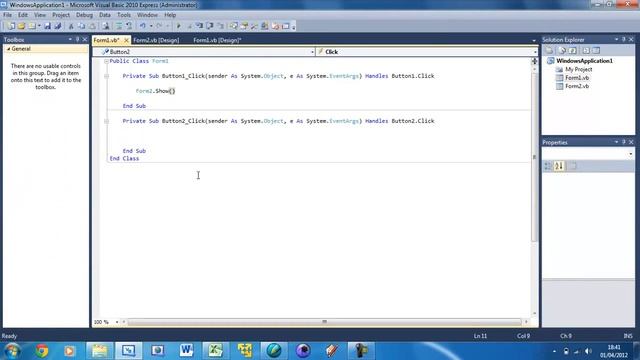Image resolution: width=640 pixels, height=360 pixels.
Task: Select My Project in Solution Explorer
Action: tap(578, 69)
